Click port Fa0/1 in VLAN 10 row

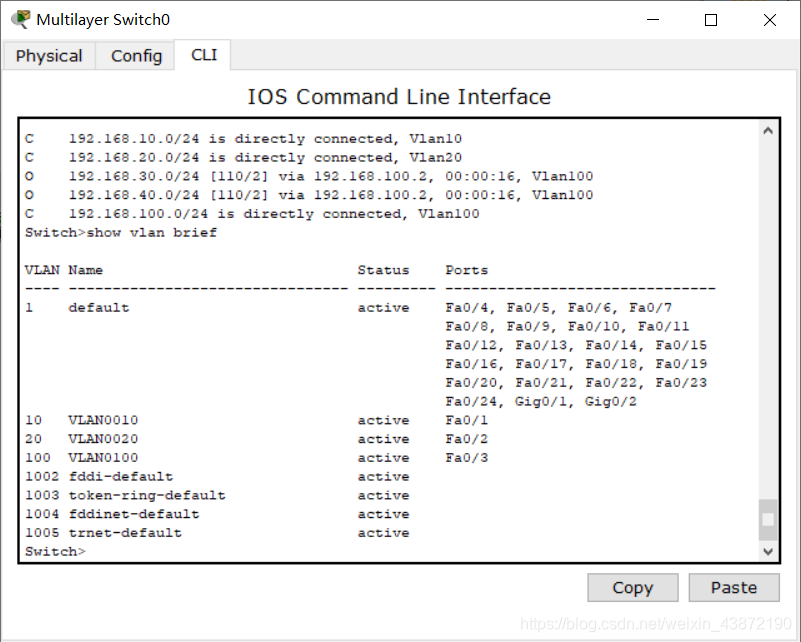(x=466, y=420)
